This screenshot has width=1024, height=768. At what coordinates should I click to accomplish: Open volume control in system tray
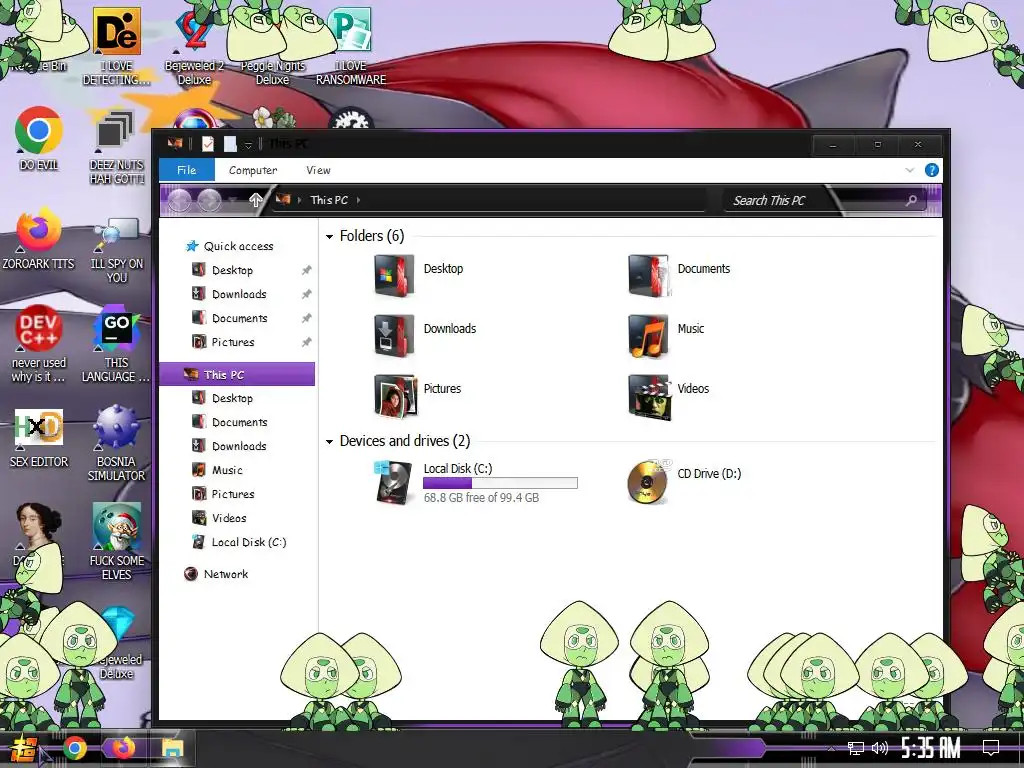coord(880,748)
